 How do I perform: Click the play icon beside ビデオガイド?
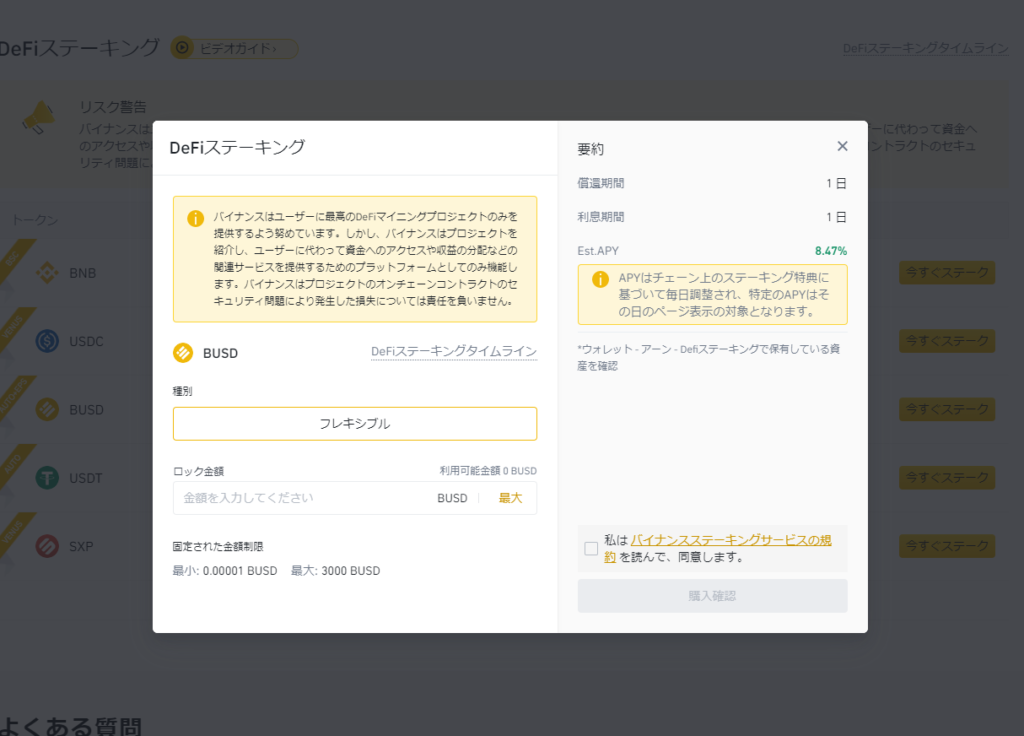[182, 48]
